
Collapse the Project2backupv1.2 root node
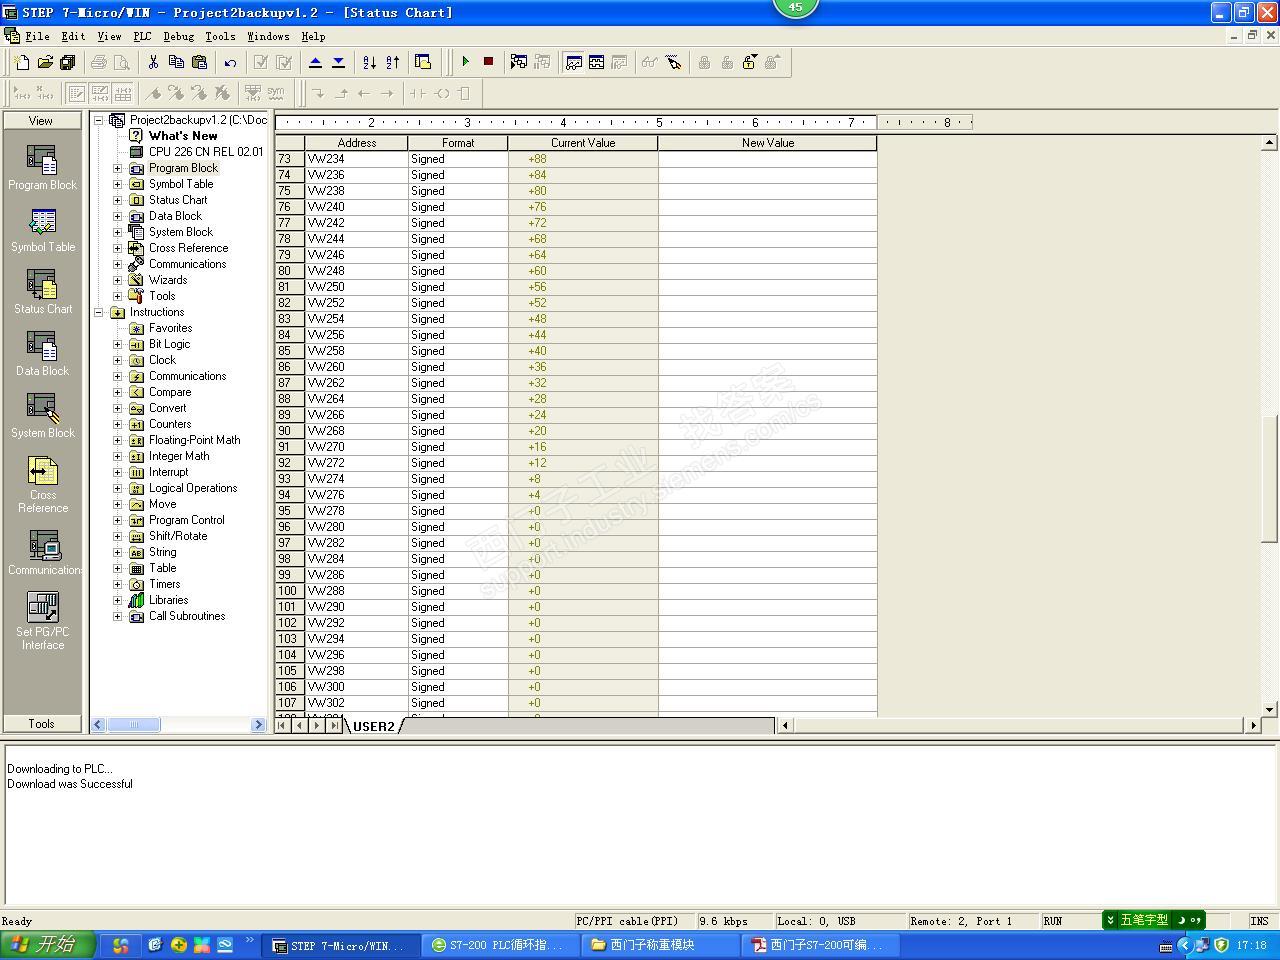99,120
